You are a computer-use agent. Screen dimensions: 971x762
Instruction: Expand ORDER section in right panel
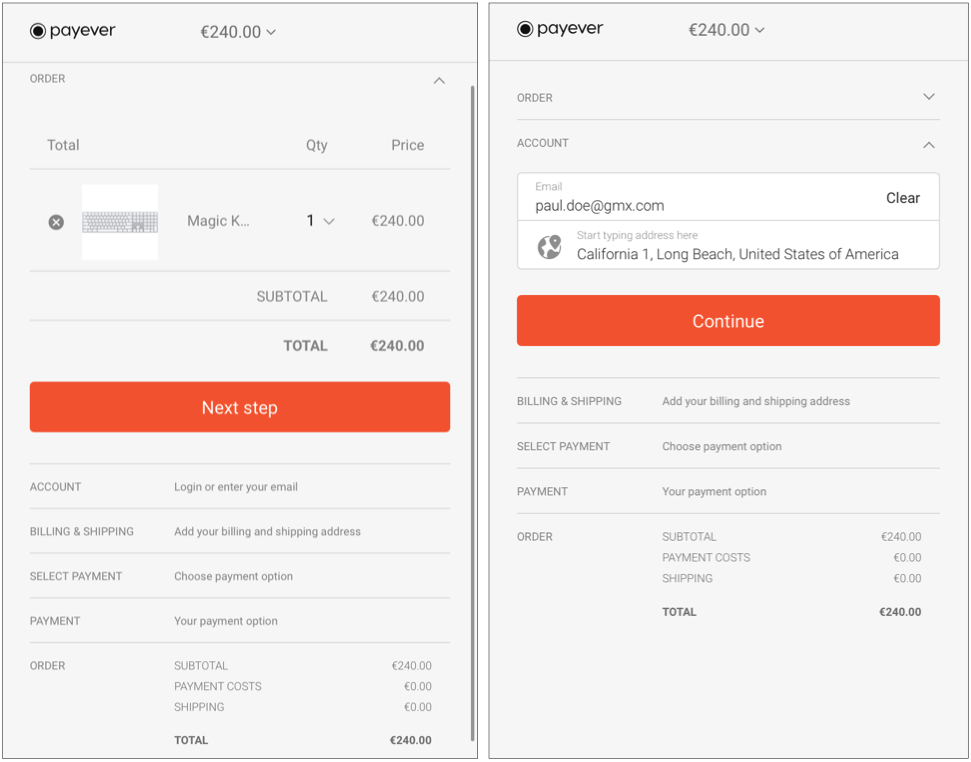[929, 97]
